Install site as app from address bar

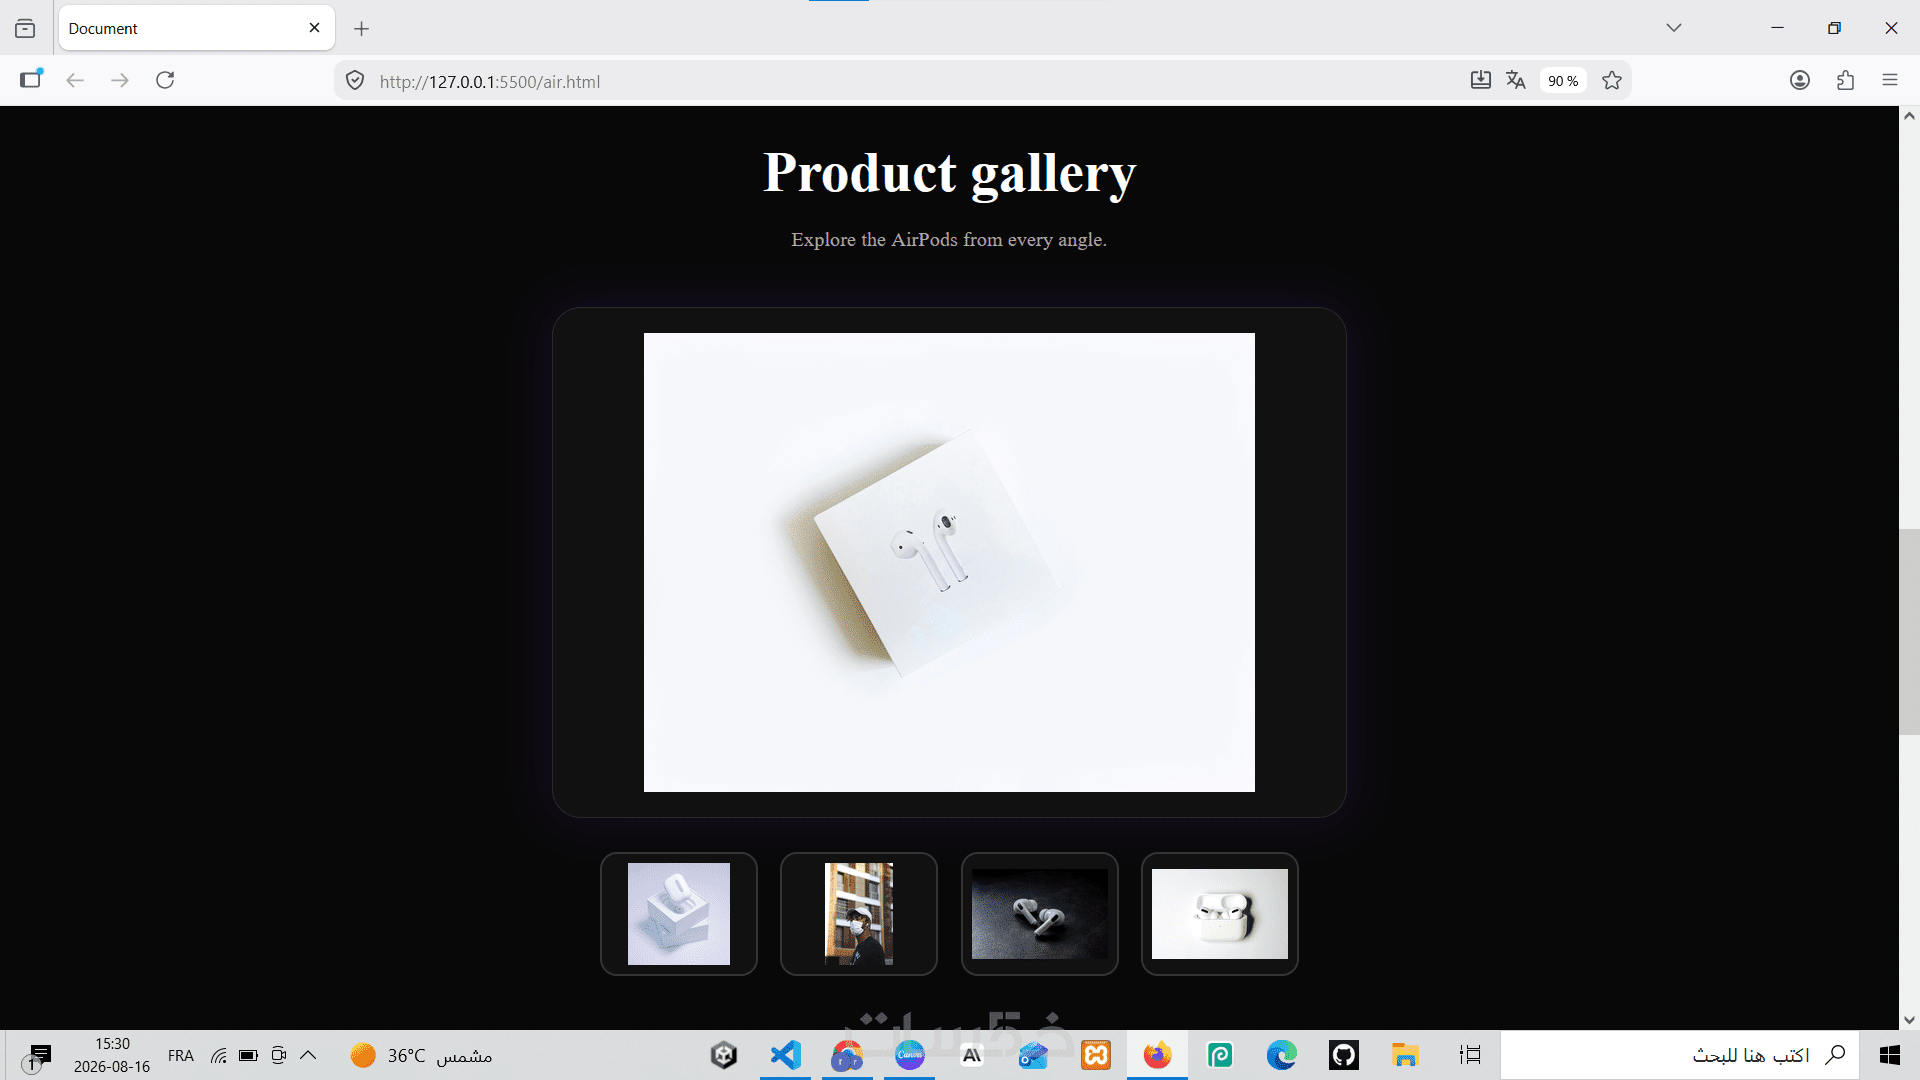pyautogui.click(x=1481, y=80)
